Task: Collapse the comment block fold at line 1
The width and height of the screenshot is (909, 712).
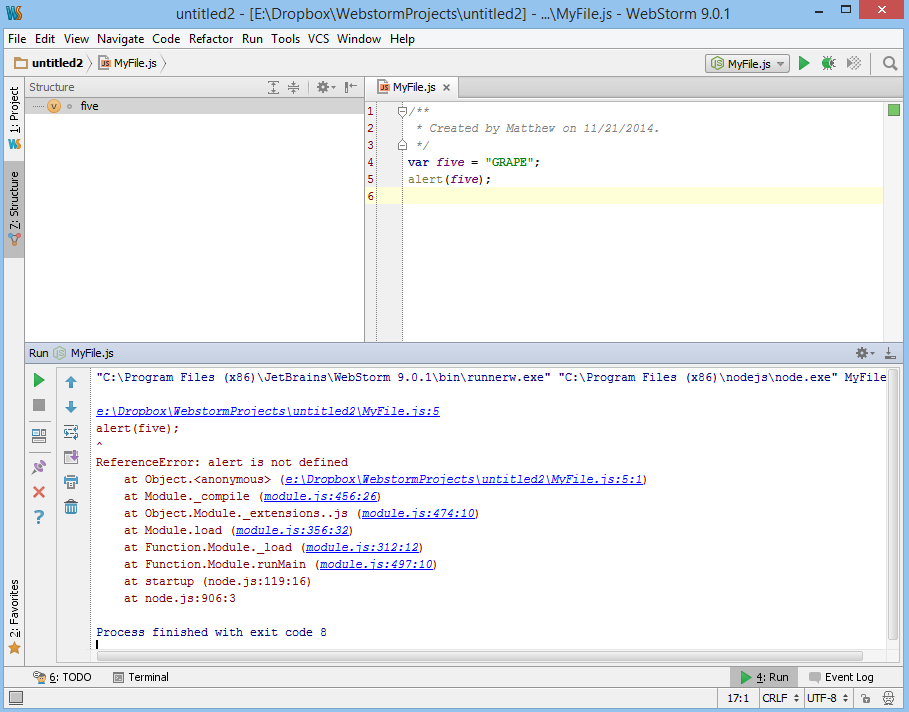Action: coord(402,111)
